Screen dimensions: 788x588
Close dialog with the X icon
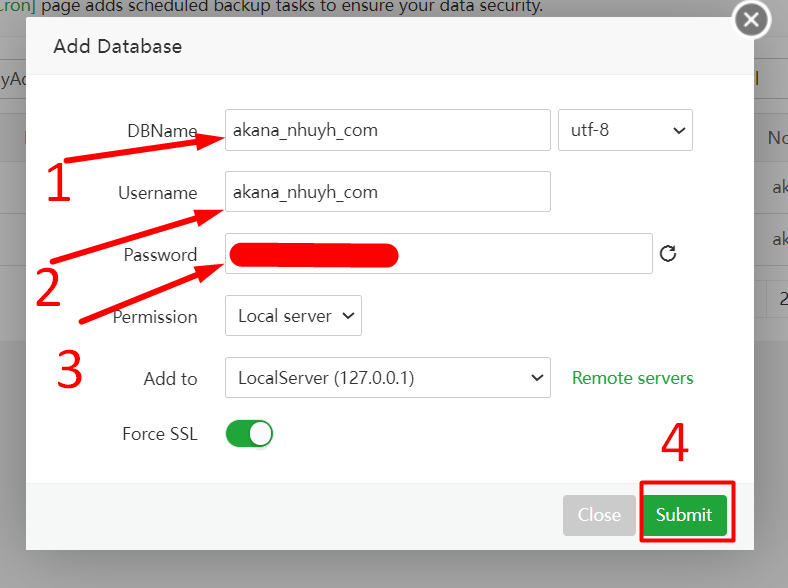[x=751, y=20]
